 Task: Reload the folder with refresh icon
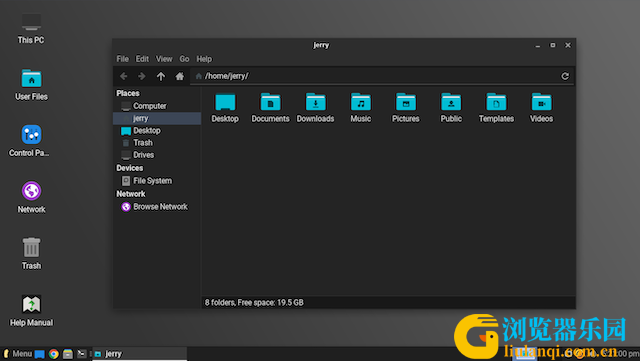coord(565,76)
